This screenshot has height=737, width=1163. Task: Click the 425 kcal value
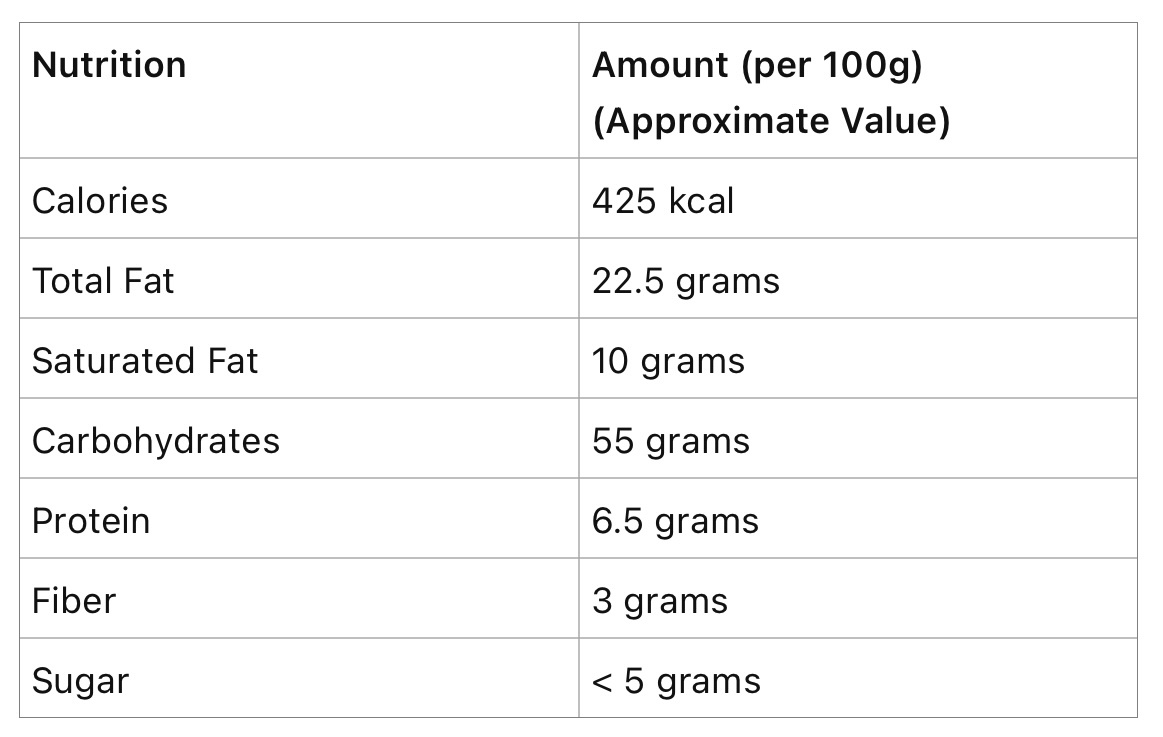click(x=663, y=200)
